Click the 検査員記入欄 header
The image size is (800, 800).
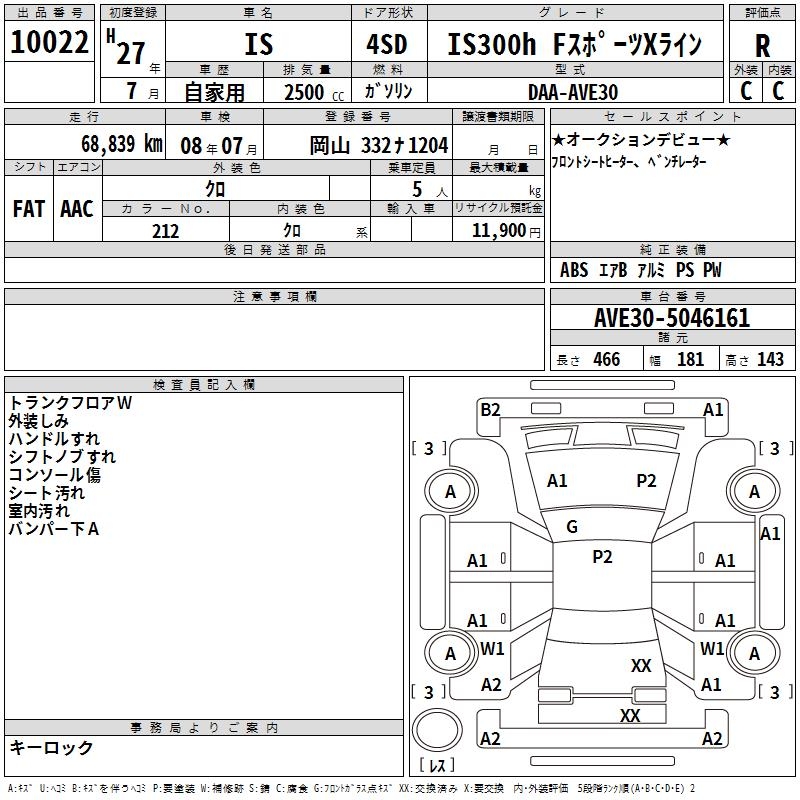coord(204,385)
